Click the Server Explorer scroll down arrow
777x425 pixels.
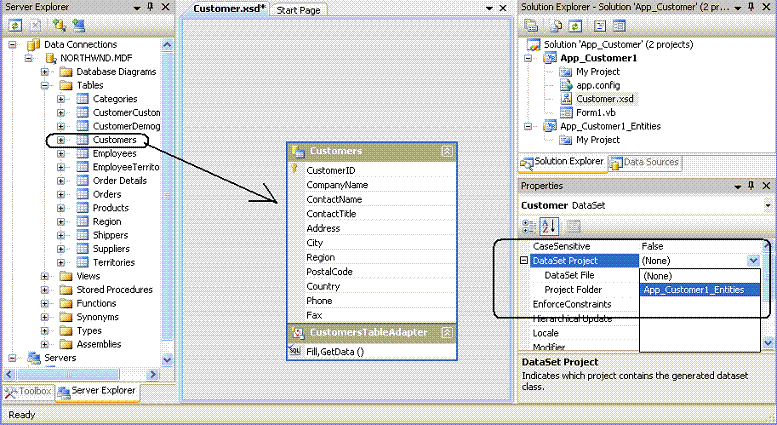tap(167, 360)
